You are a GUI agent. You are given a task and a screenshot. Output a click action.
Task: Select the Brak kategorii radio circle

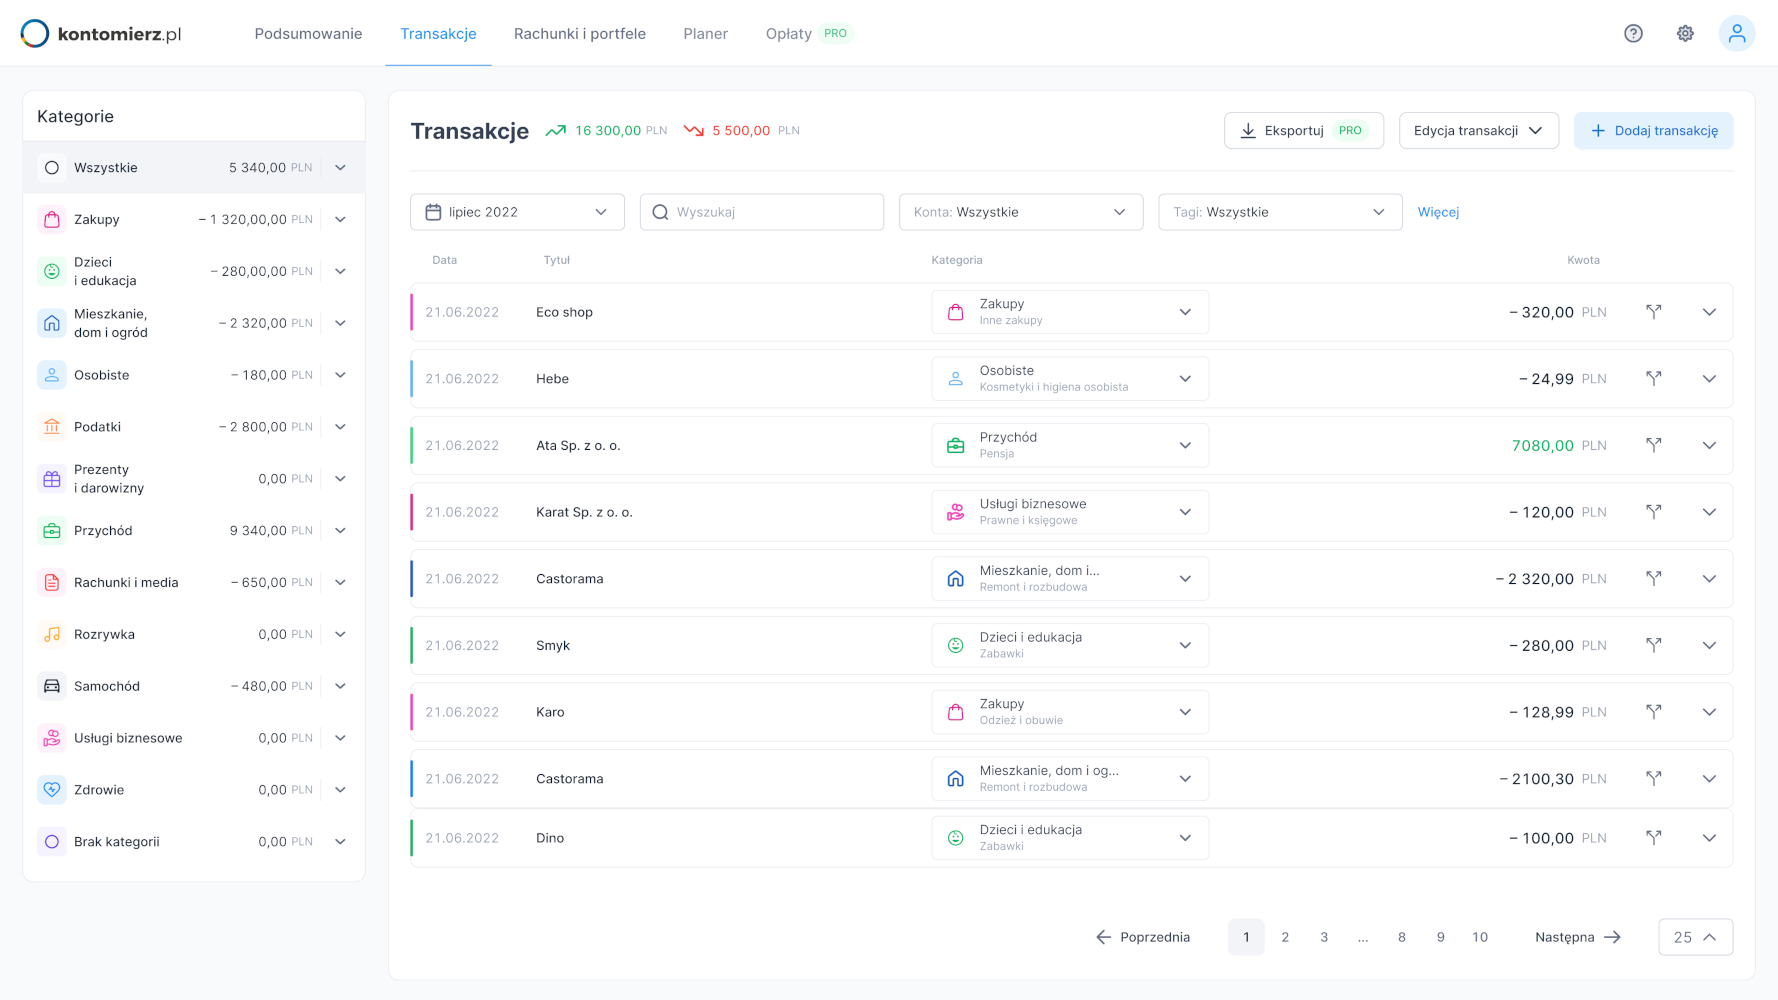52,842
